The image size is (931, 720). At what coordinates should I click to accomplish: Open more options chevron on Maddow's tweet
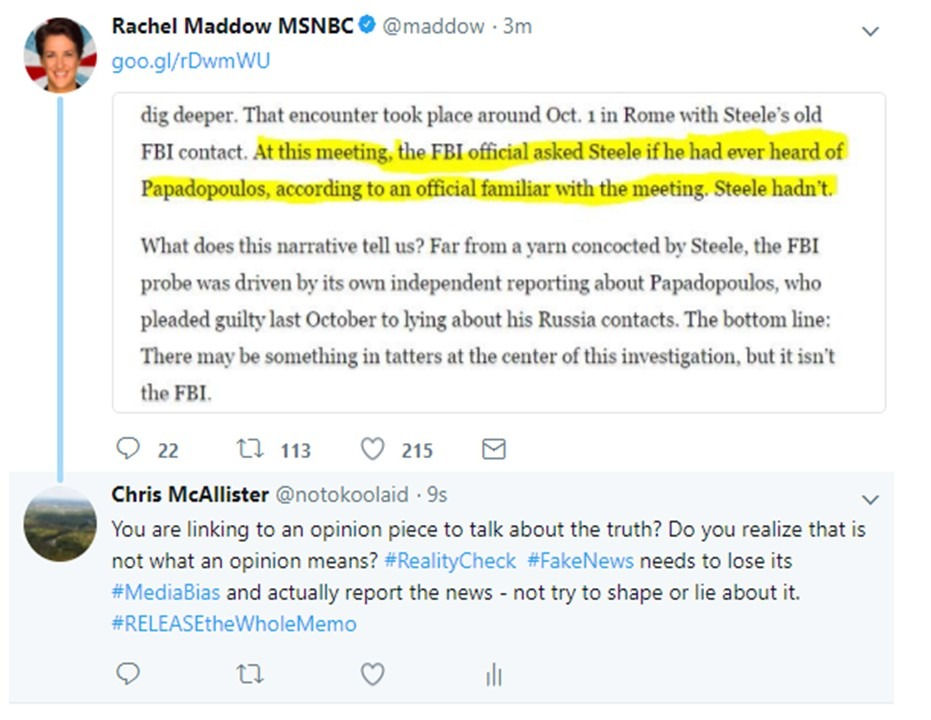870,31
